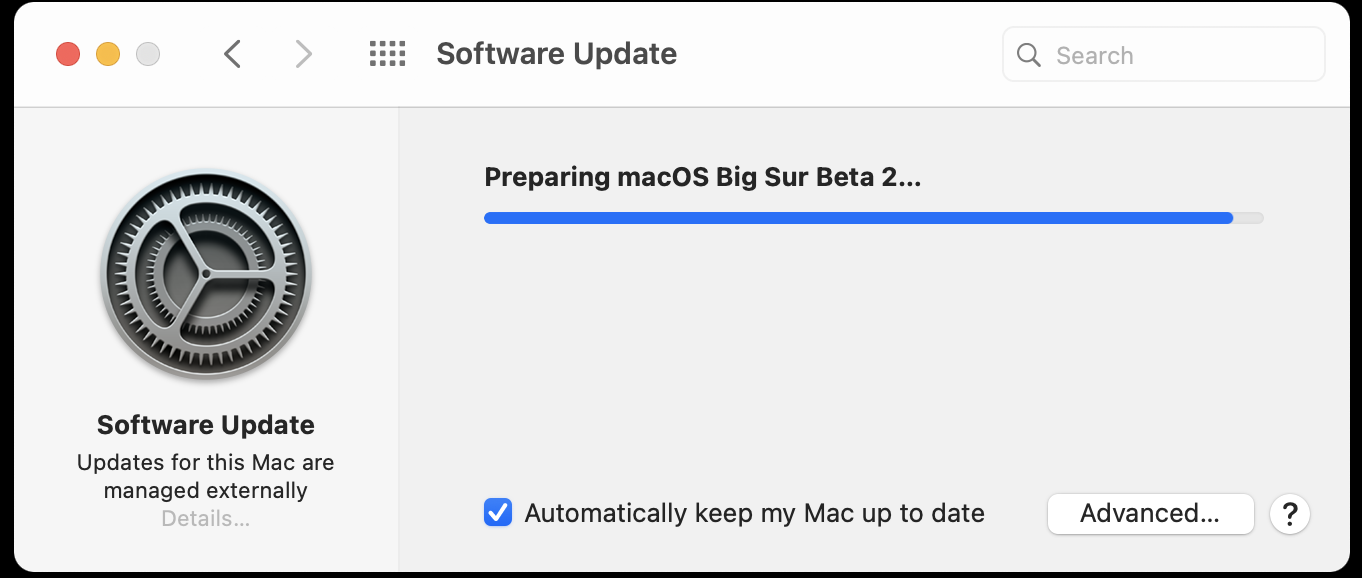Click the gray zoom window button
1362x578 pixels.
coord(148,54)
